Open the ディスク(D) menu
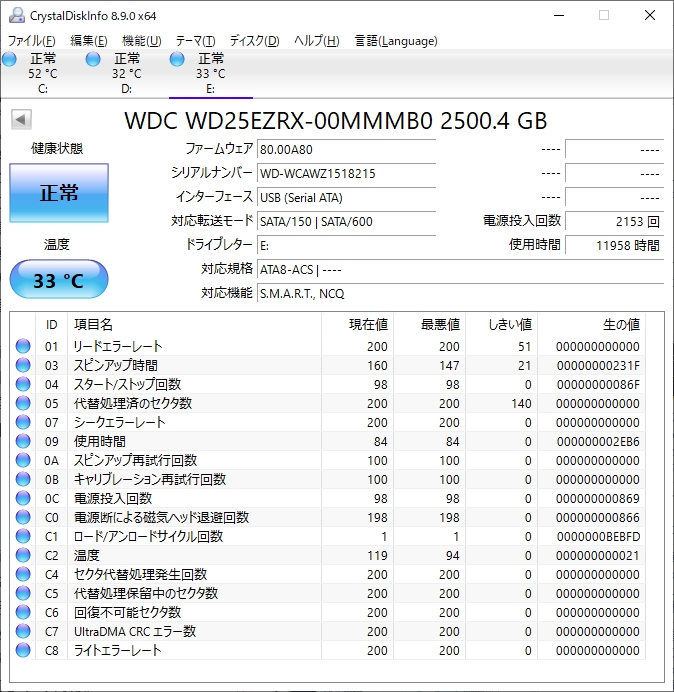Image resolution: width=674 pixels, height=692 pixels. [255, 41]
